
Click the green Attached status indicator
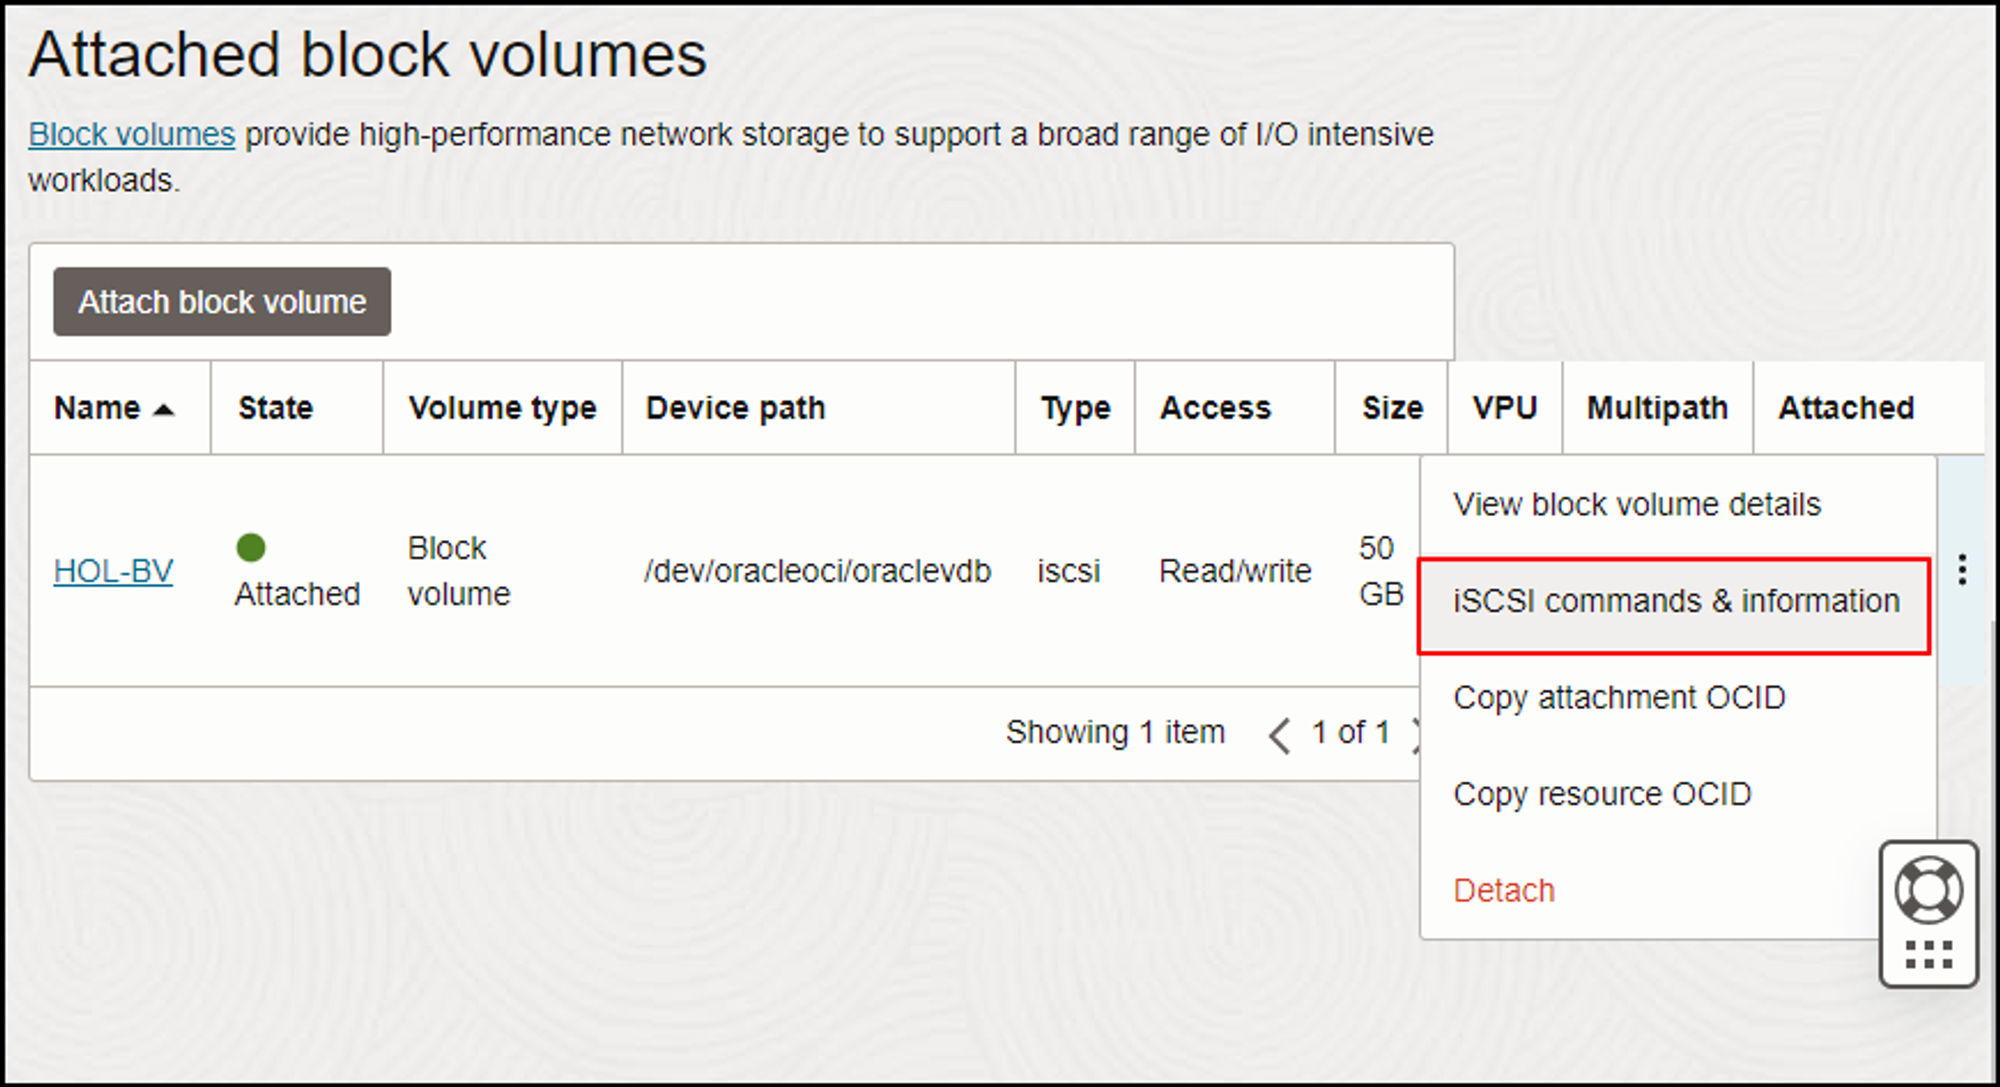click(x=251, y=548)
